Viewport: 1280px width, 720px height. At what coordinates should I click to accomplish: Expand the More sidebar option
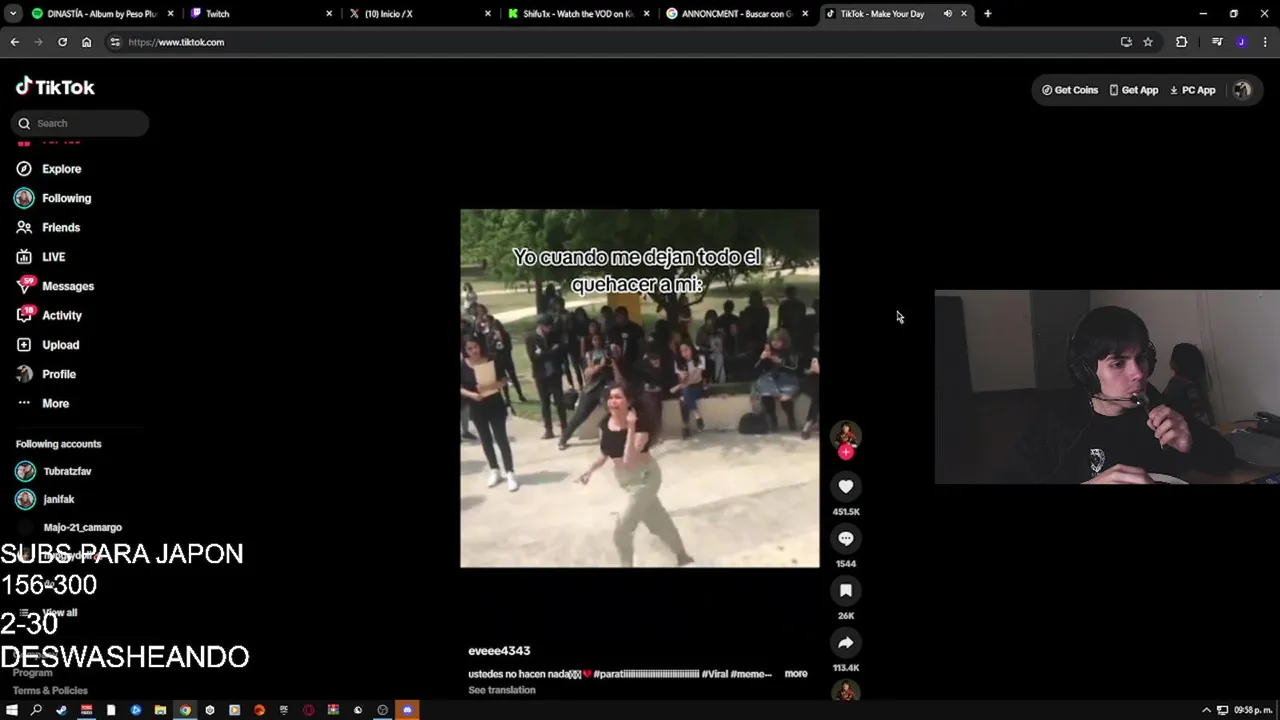point(55,403)
